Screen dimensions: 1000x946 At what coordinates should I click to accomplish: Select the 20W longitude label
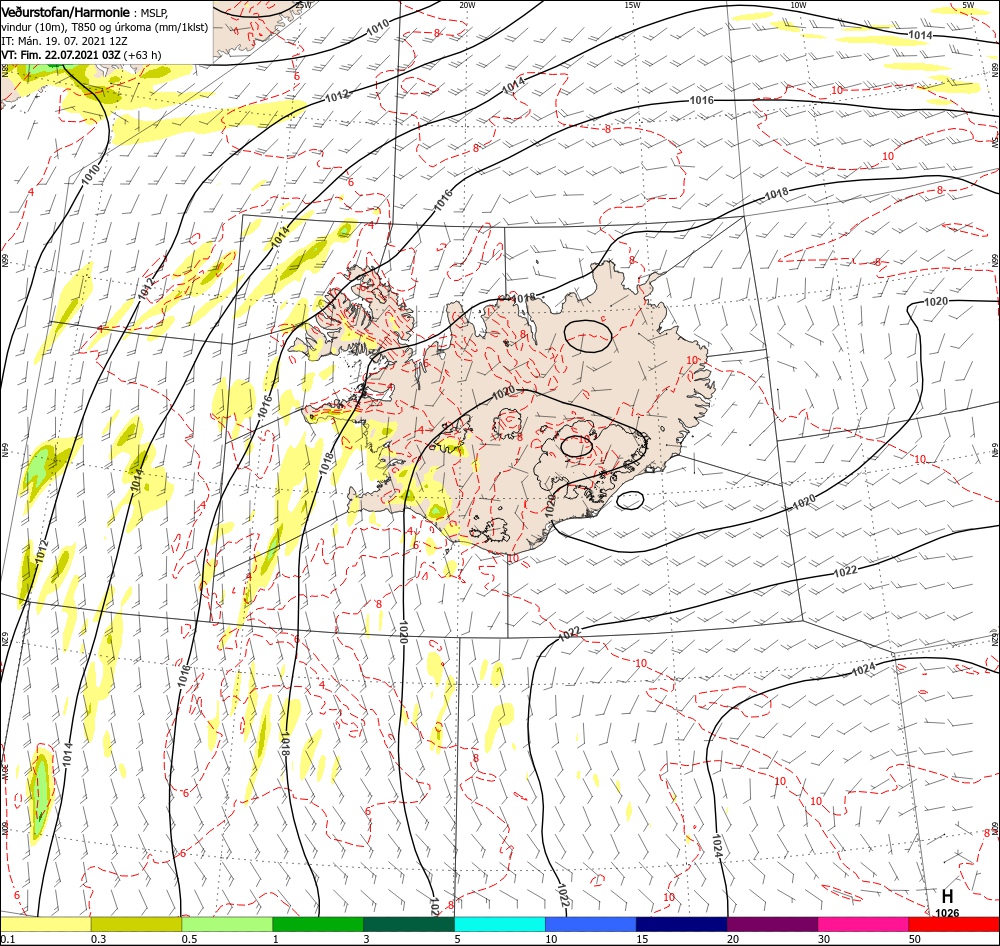click(467, 5)
